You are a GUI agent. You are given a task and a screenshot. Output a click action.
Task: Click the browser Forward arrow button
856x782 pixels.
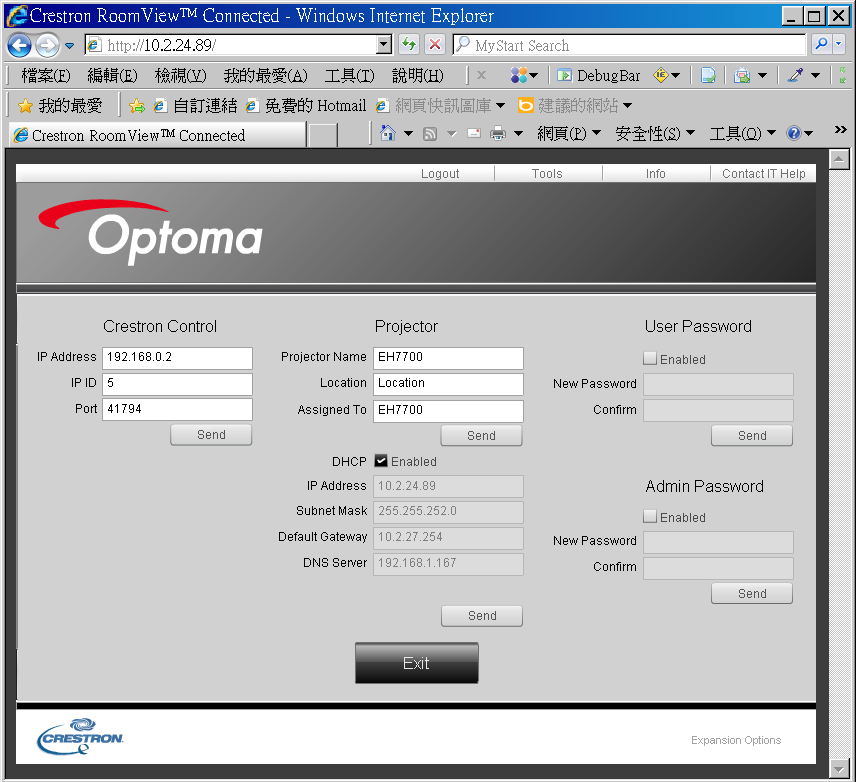click(47, 45)
